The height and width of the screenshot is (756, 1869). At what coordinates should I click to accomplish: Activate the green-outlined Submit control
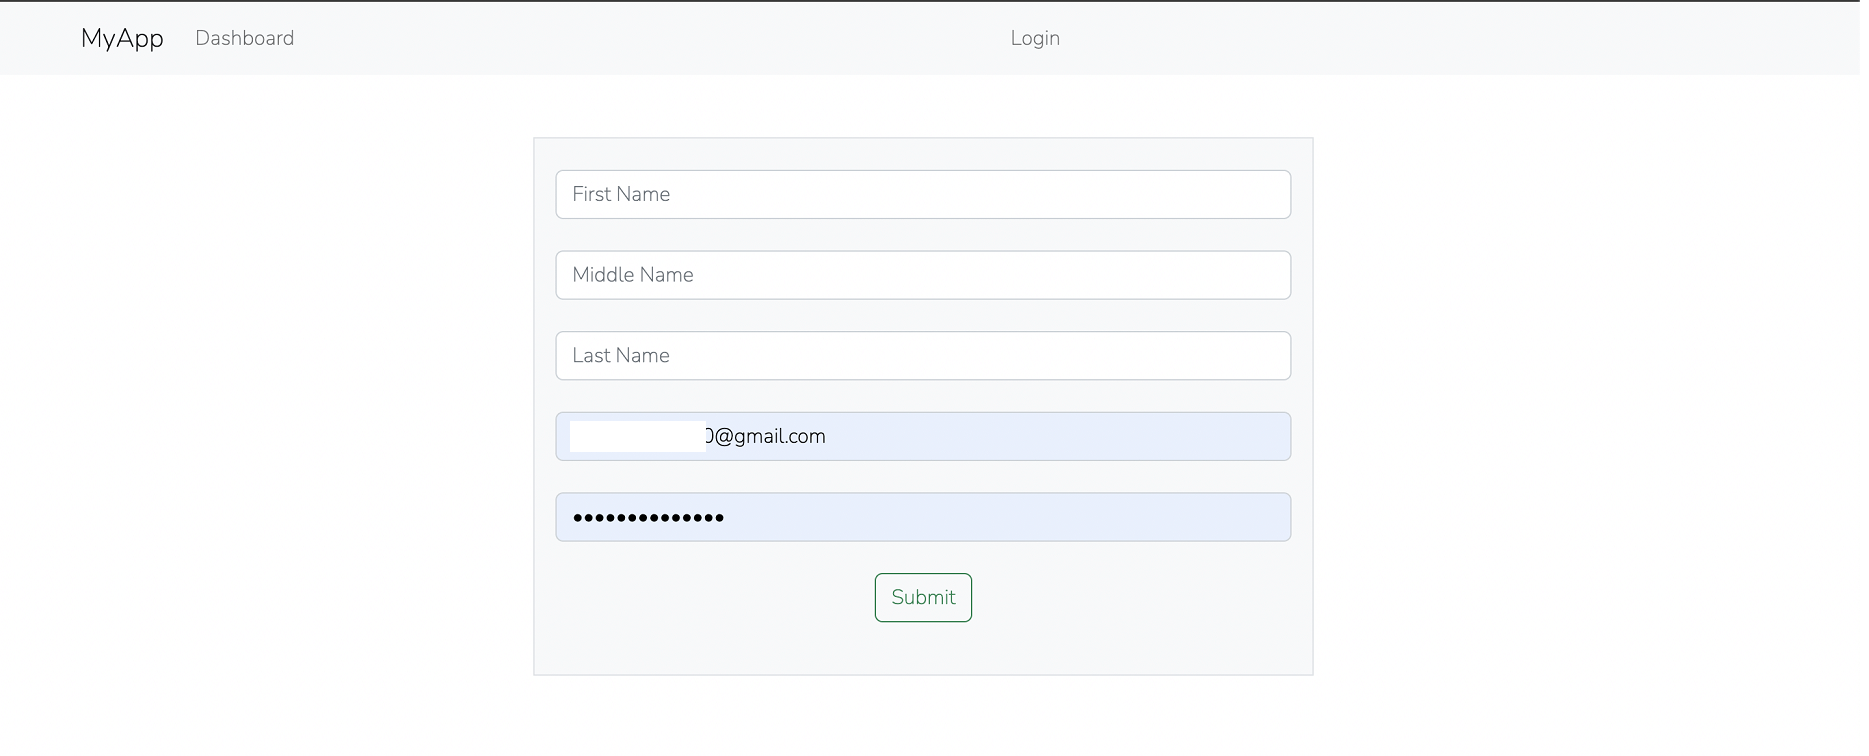[922, 597]
